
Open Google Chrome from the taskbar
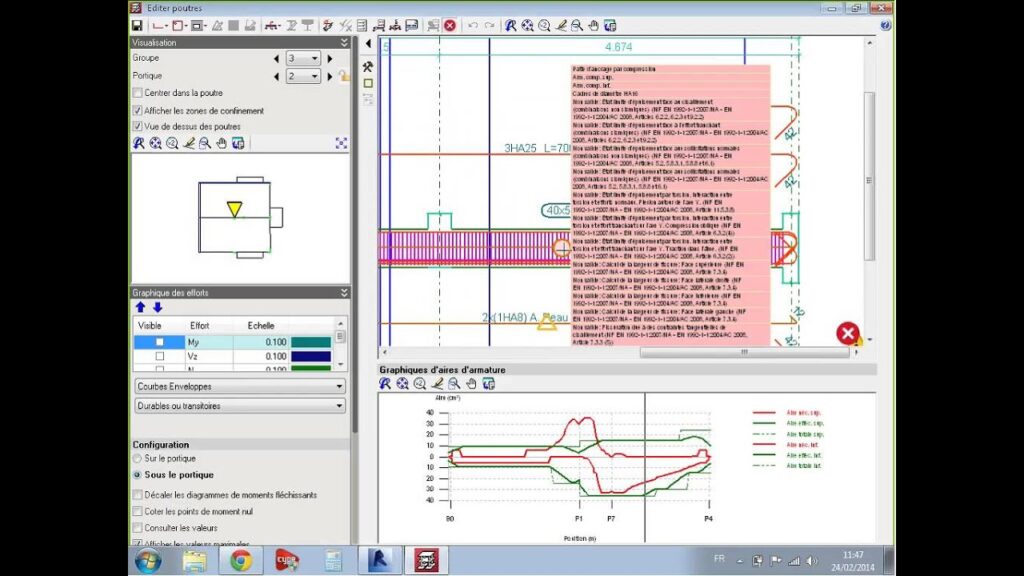[241, 561]
